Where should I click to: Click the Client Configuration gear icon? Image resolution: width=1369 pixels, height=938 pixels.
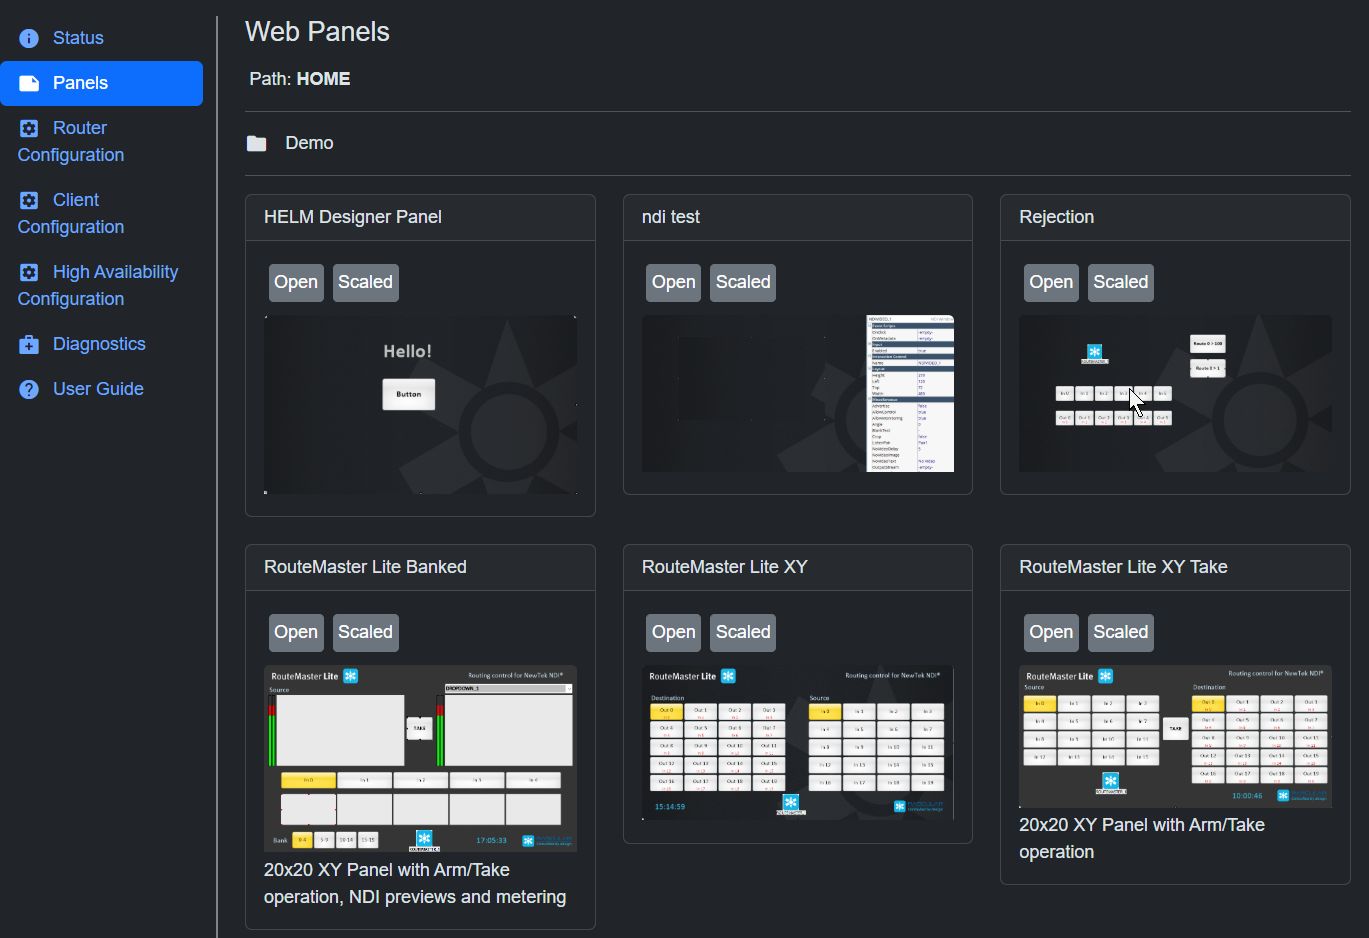click(29, 200)
